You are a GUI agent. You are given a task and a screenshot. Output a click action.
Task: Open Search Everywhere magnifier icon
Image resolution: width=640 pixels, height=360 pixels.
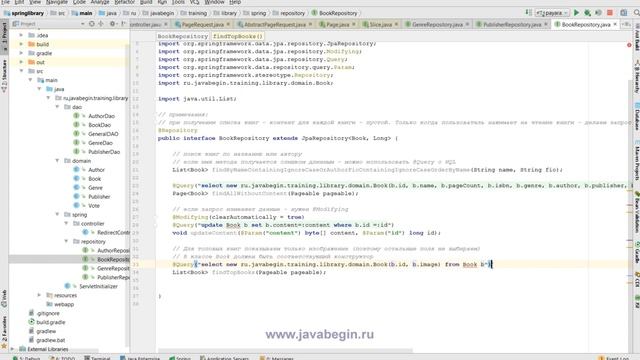tap(636, 13)
